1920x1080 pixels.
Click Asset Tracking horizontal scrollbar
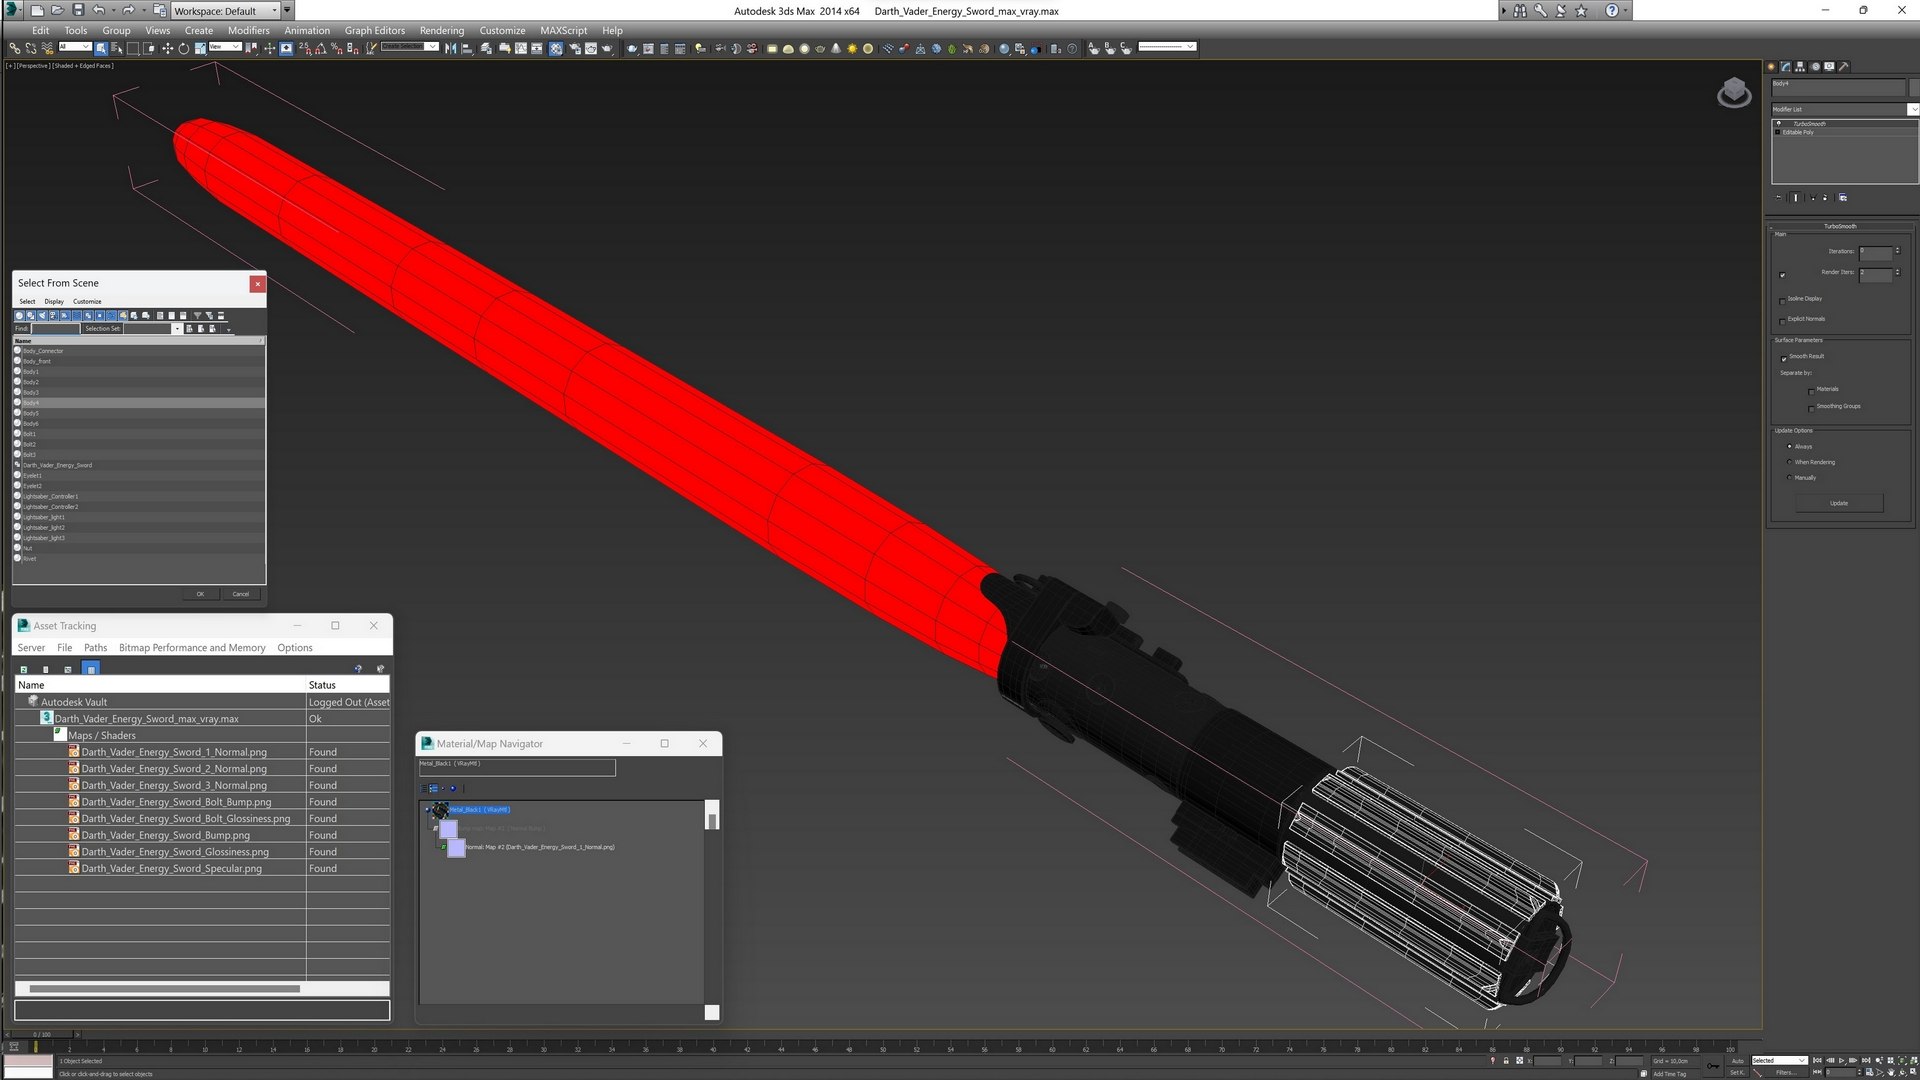(x=165, y=989)
